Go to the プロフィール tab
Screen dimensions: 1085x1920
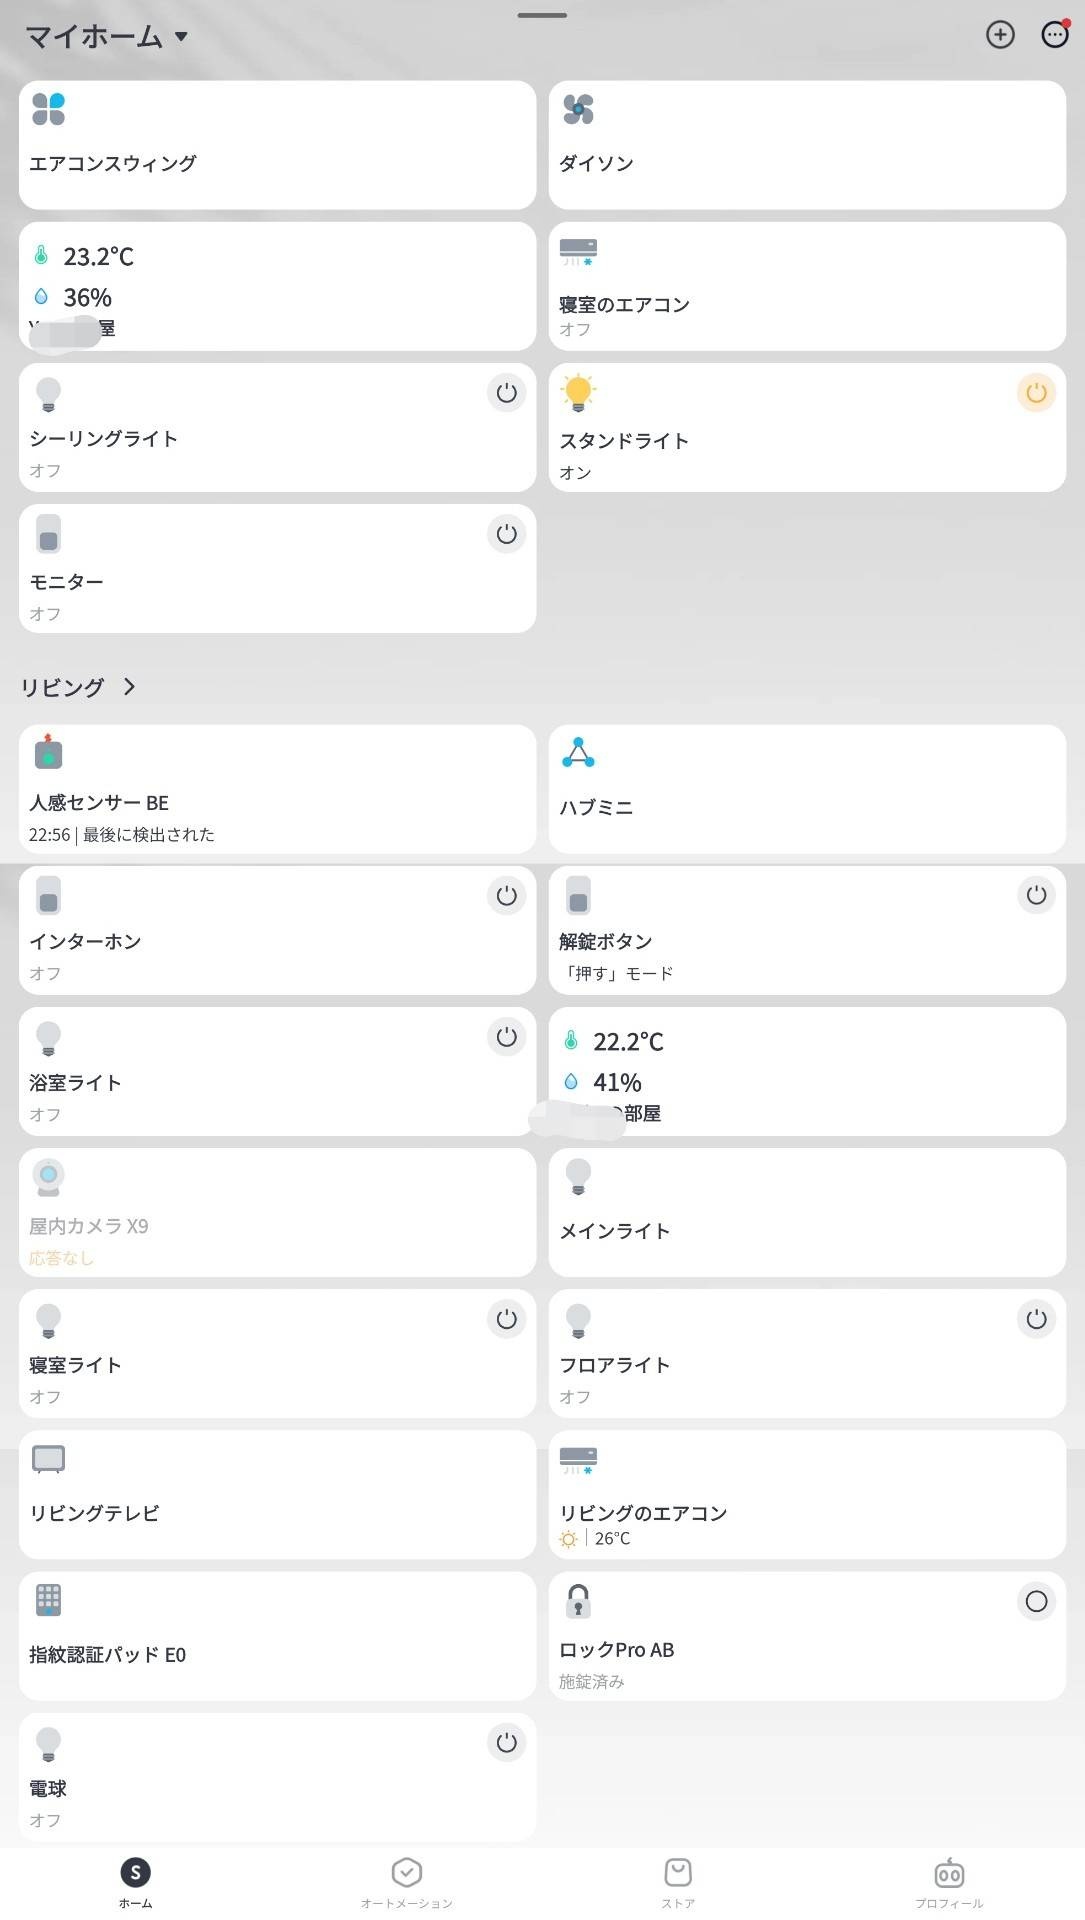click(948, 1882)
